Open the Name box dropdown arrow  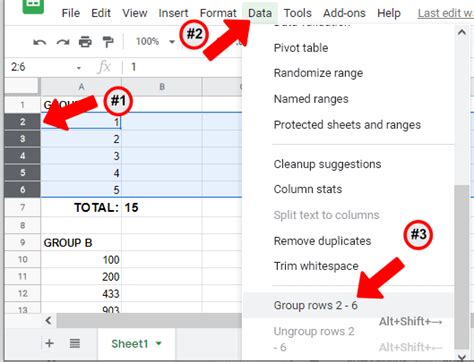click(79, 68)
